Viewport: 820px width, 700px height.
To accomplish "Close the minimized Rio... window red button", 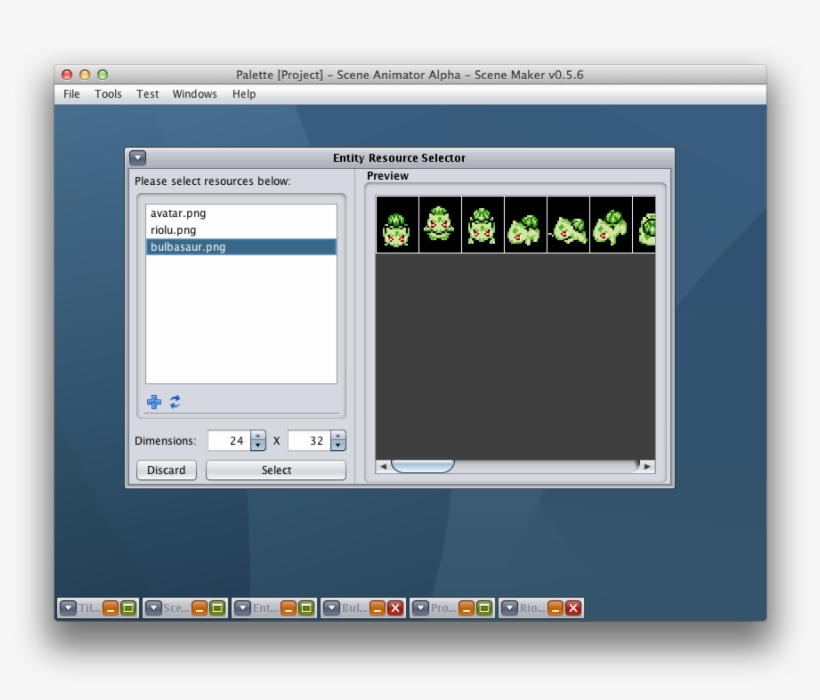I will click(x=573, y=608).
